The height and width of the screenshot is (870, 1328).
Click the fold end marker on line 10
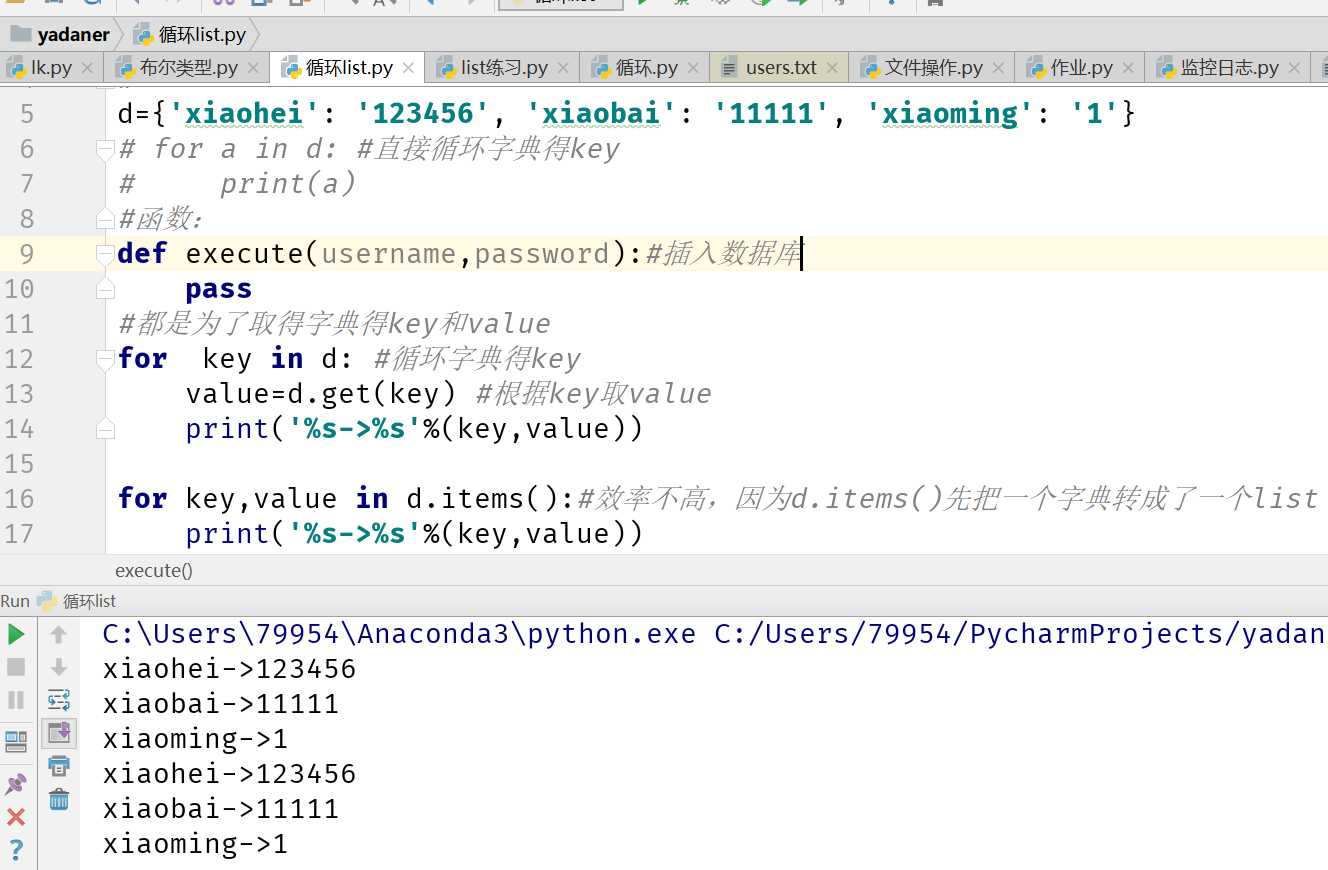[105, 289]
